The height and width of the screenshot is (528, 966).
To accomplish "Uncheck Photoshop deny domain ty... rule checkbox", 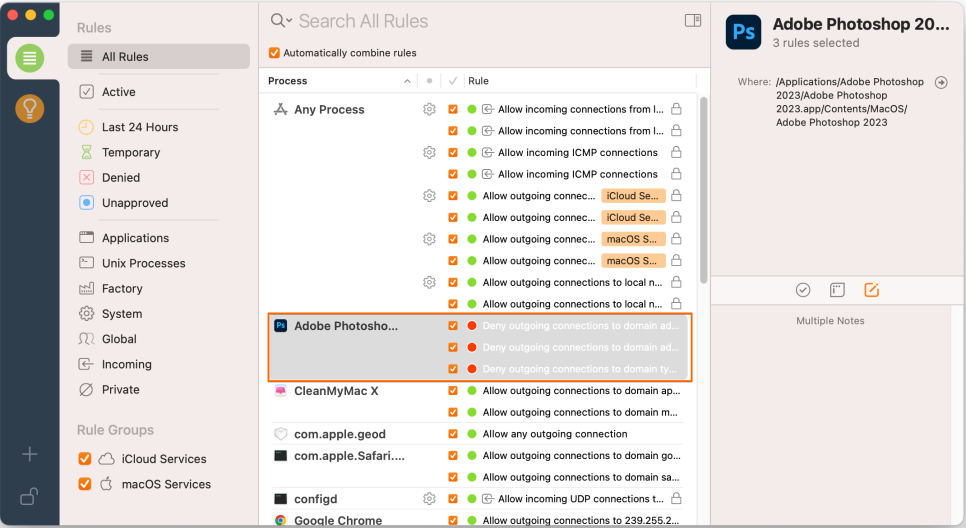I will click(x=453, y=369).
